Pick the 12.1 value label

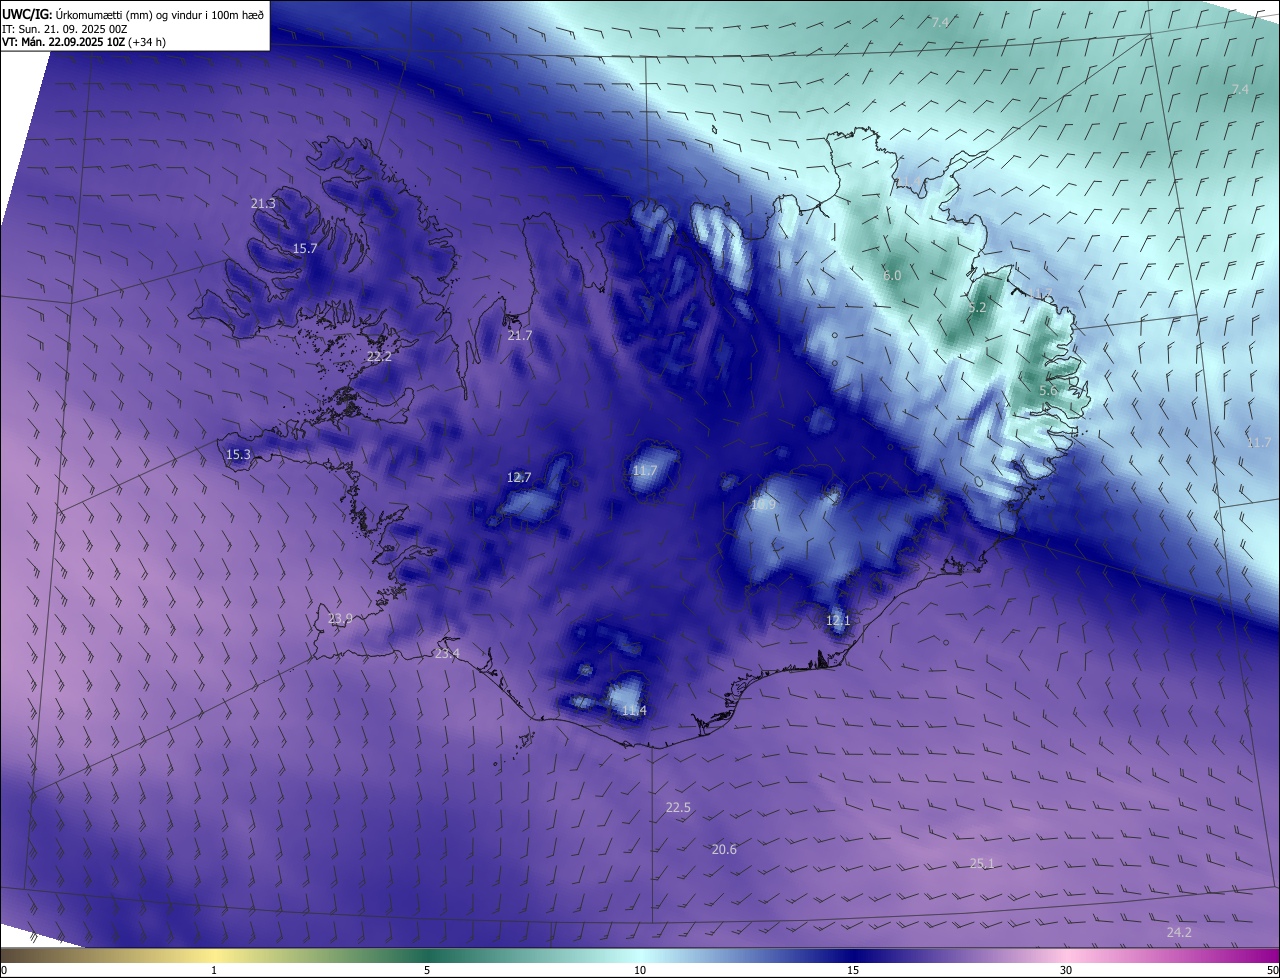tap(838, 620)
